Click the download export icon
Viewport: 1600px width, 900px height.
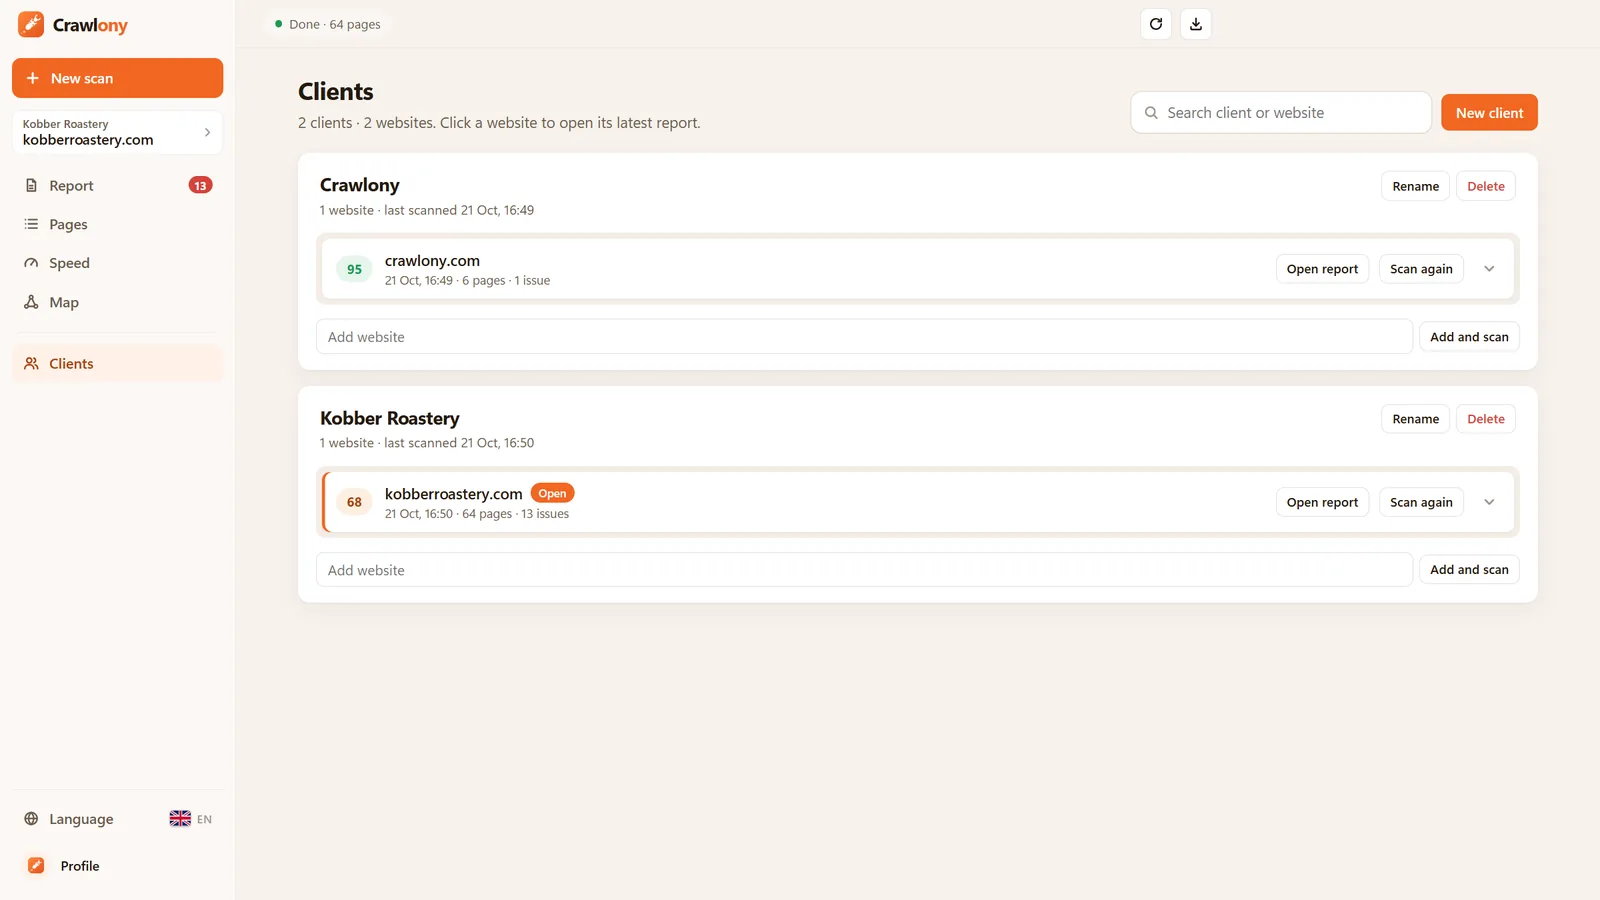1196,24
